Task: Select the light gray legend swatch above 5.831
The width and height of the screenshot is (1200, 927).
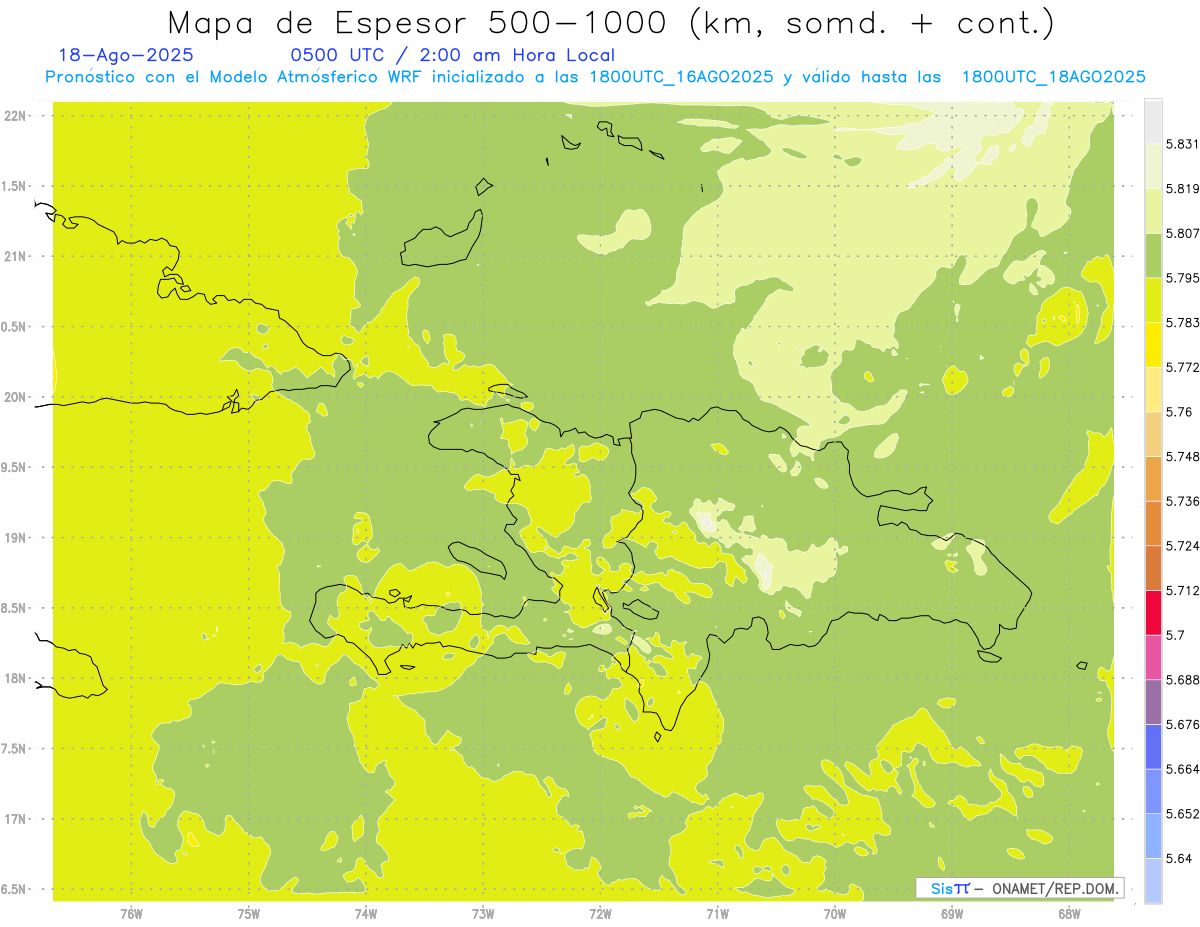Action: click(1153, 121)
